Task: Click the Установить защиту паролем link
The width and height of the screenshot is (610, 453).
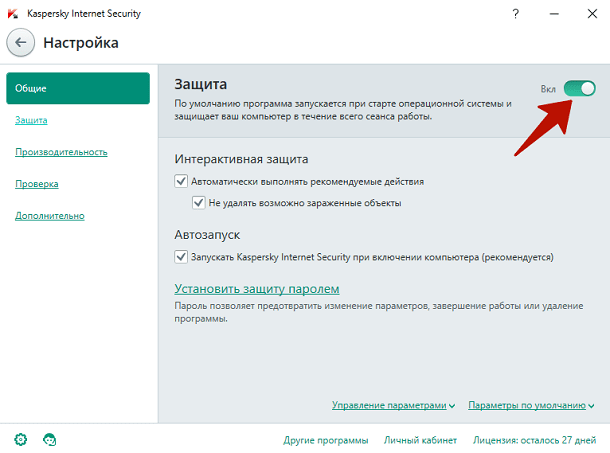Action: tap(264, 289)
